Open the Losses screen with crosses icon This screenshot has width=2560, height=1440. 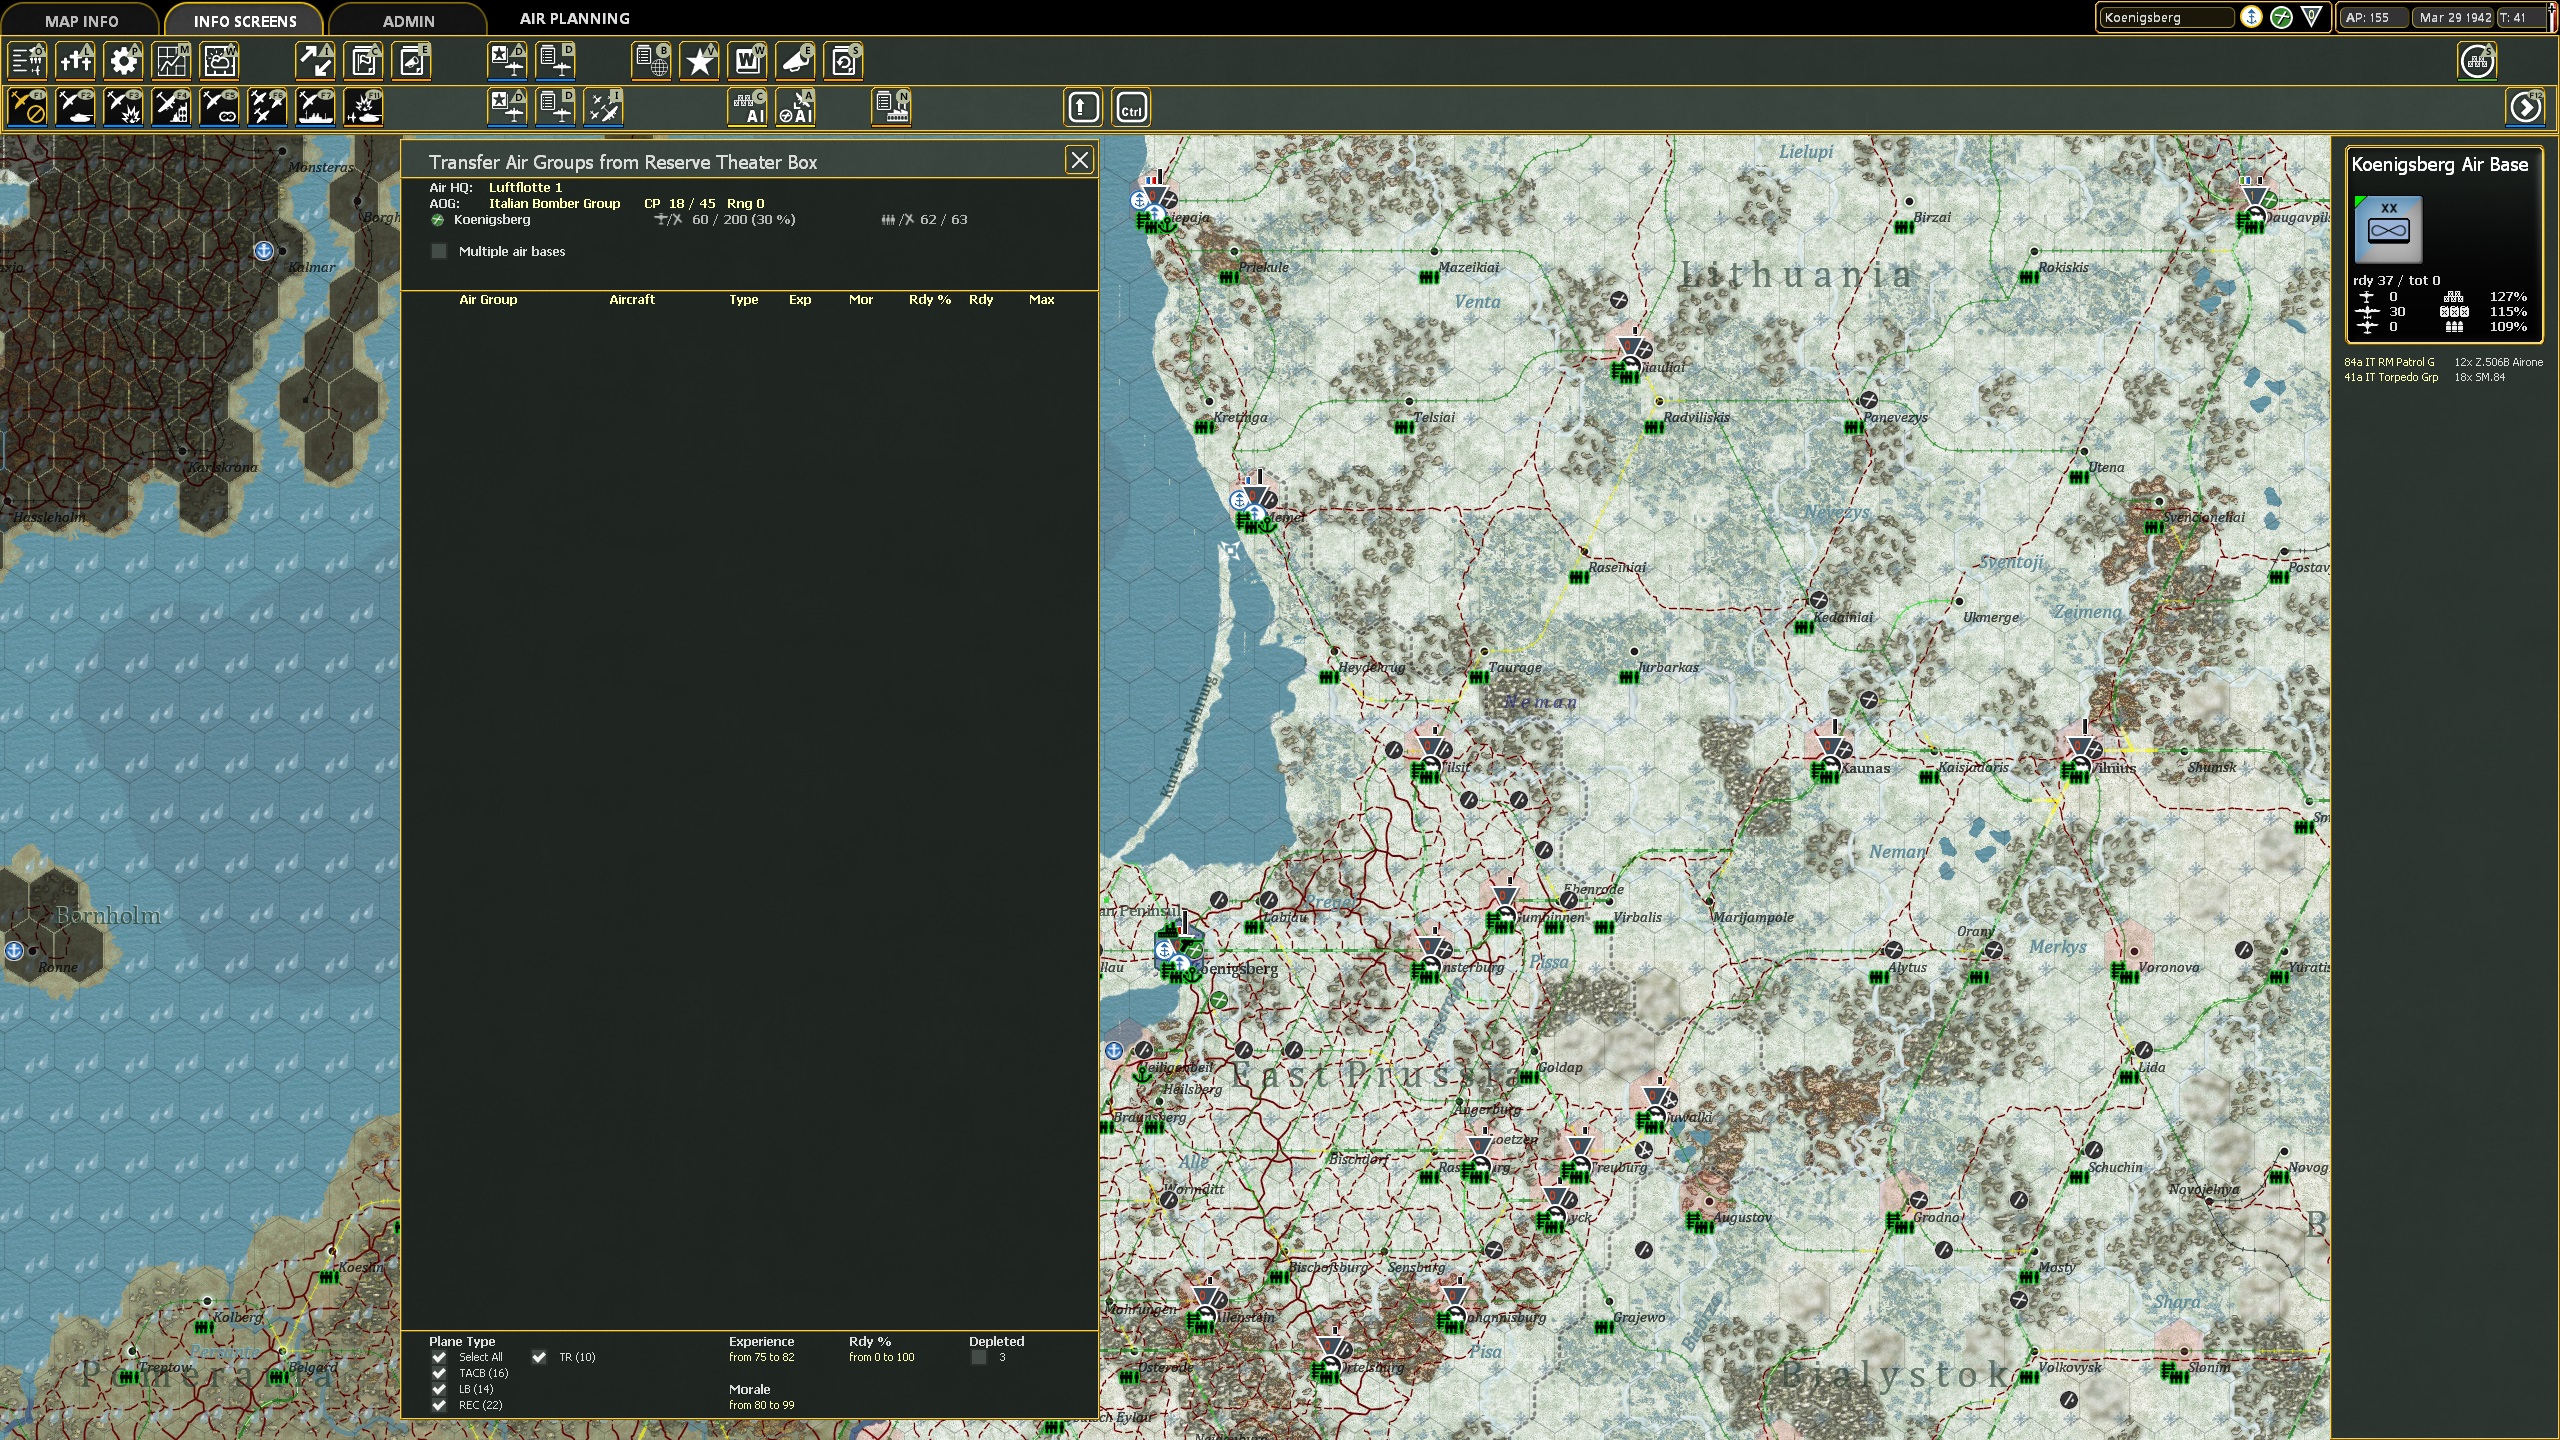76,61
